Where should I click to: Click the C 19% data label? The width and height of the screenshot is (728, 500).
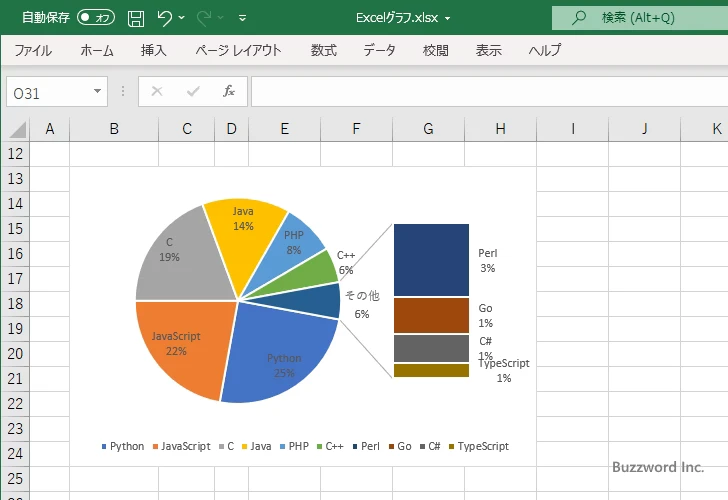pos(169,250)
